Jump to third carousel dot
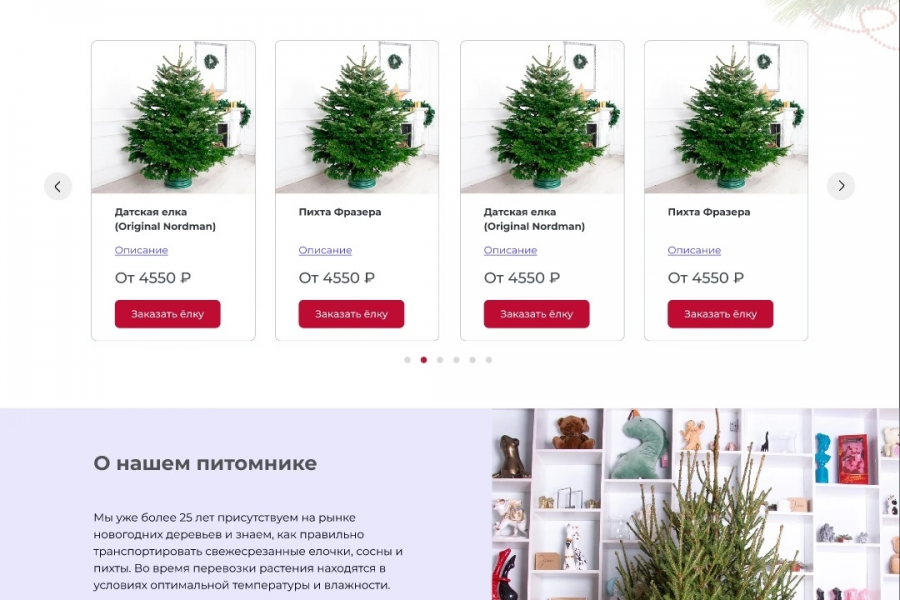Viewport: 900px width, 600px height. point(440,360)
